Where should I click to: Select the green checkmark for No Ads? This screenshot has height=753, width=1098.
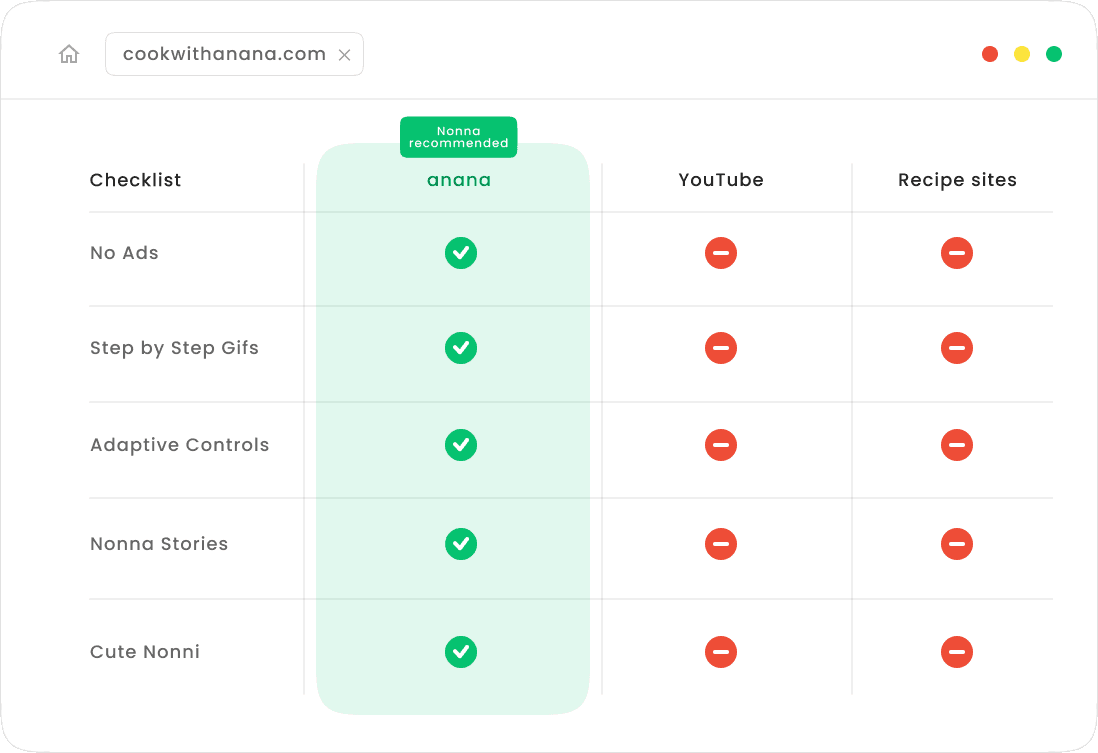(461, 253)
